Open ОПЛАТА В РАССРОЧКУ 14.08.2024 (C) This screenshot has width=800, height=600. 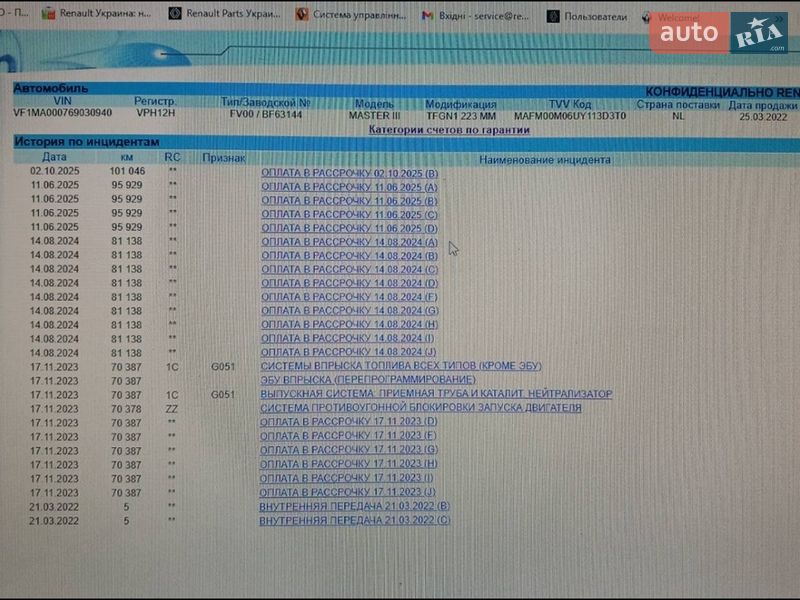point(349,269)
